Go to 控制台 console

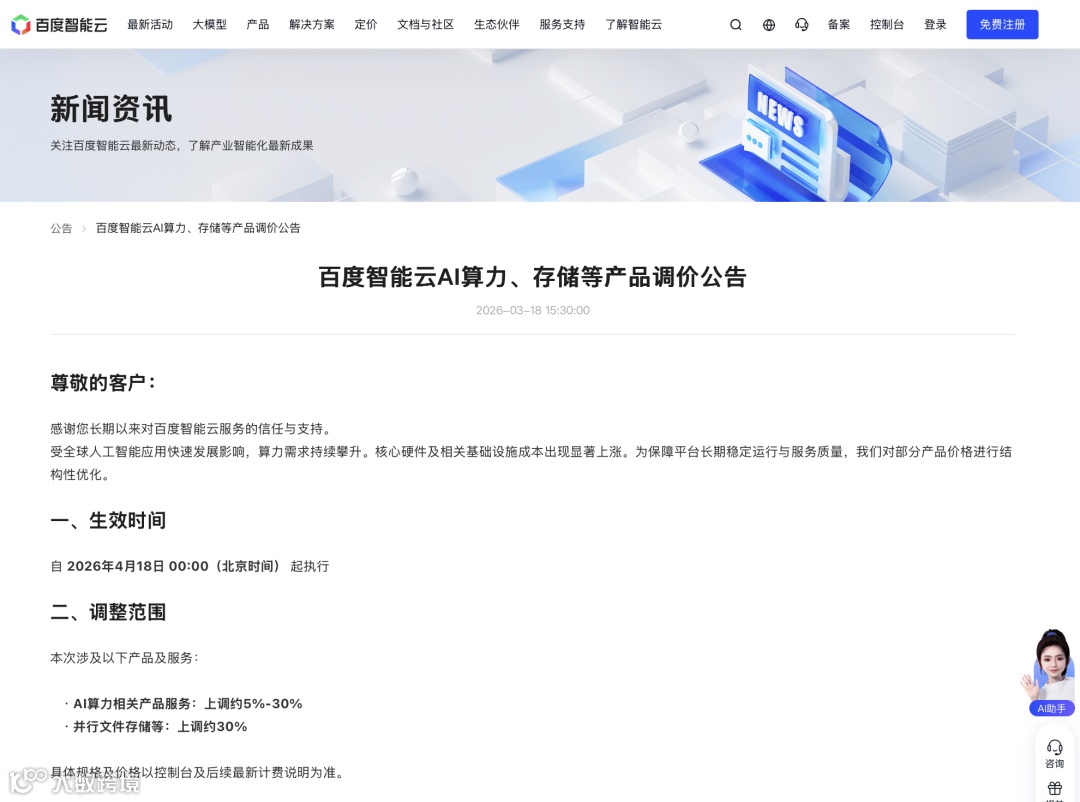pyautogui.click(x=887, y=25)
